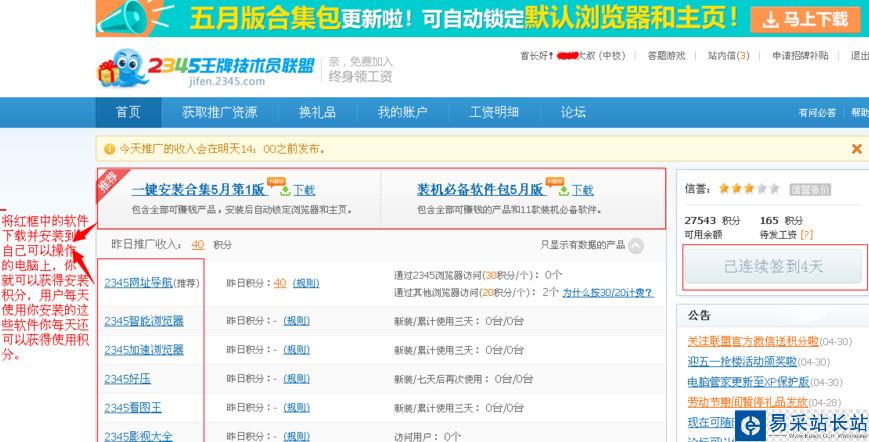
Task: Close the yellow income notice bar
Action: point(857,148)
